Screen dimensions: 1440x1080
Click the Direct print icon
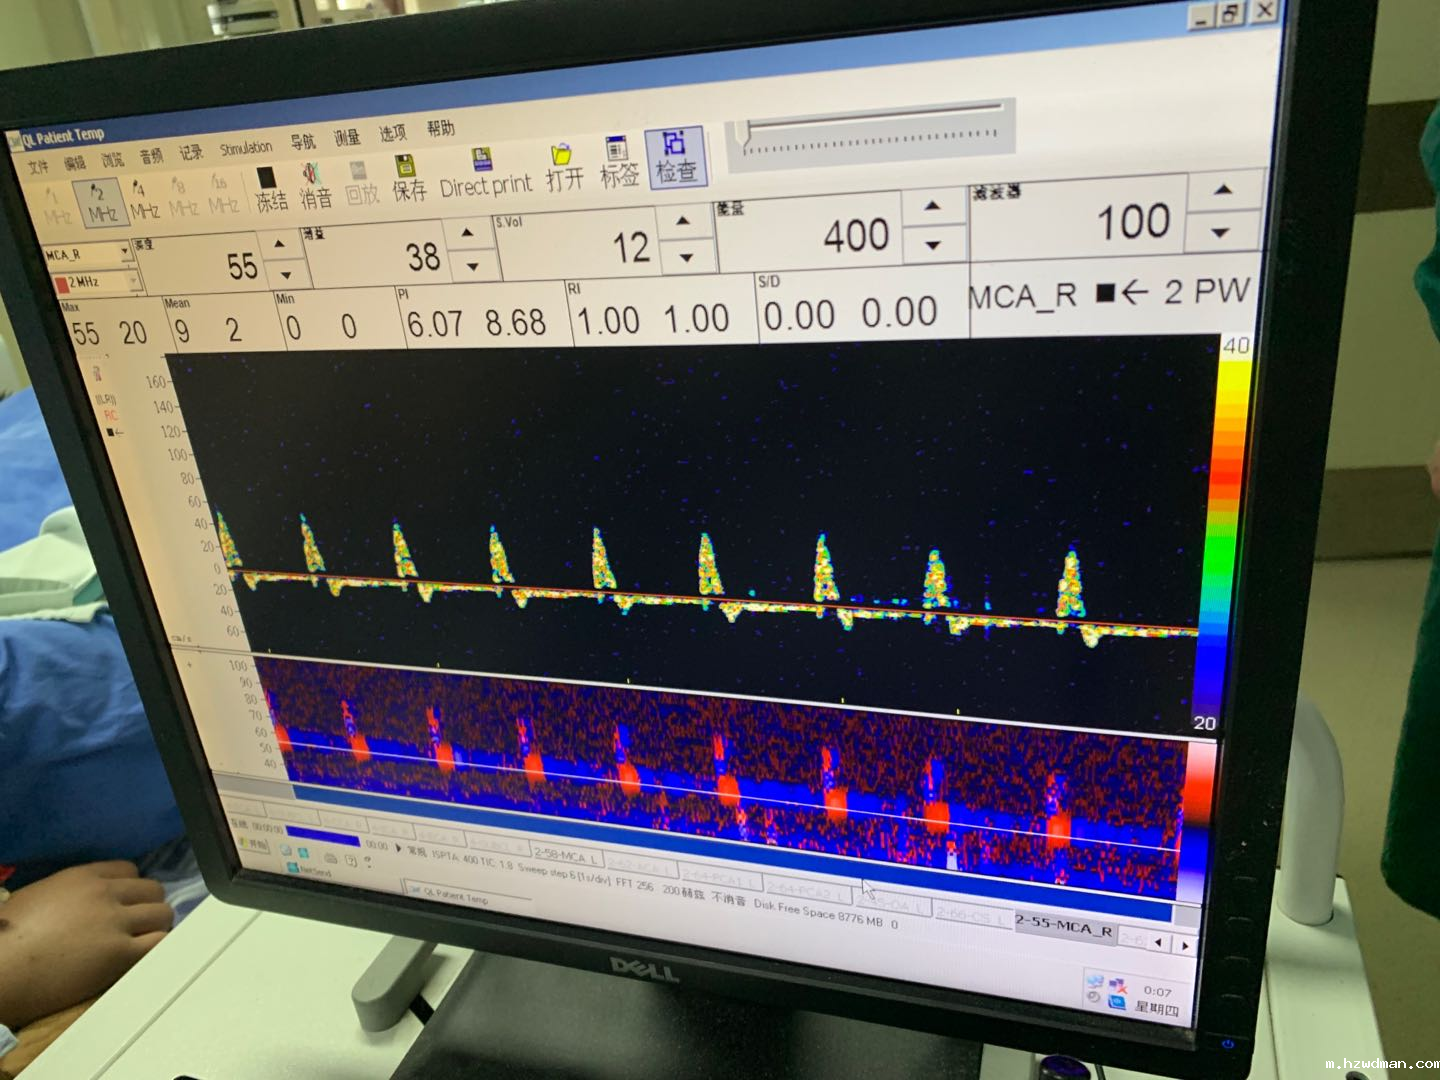click(x=485, y=174)
